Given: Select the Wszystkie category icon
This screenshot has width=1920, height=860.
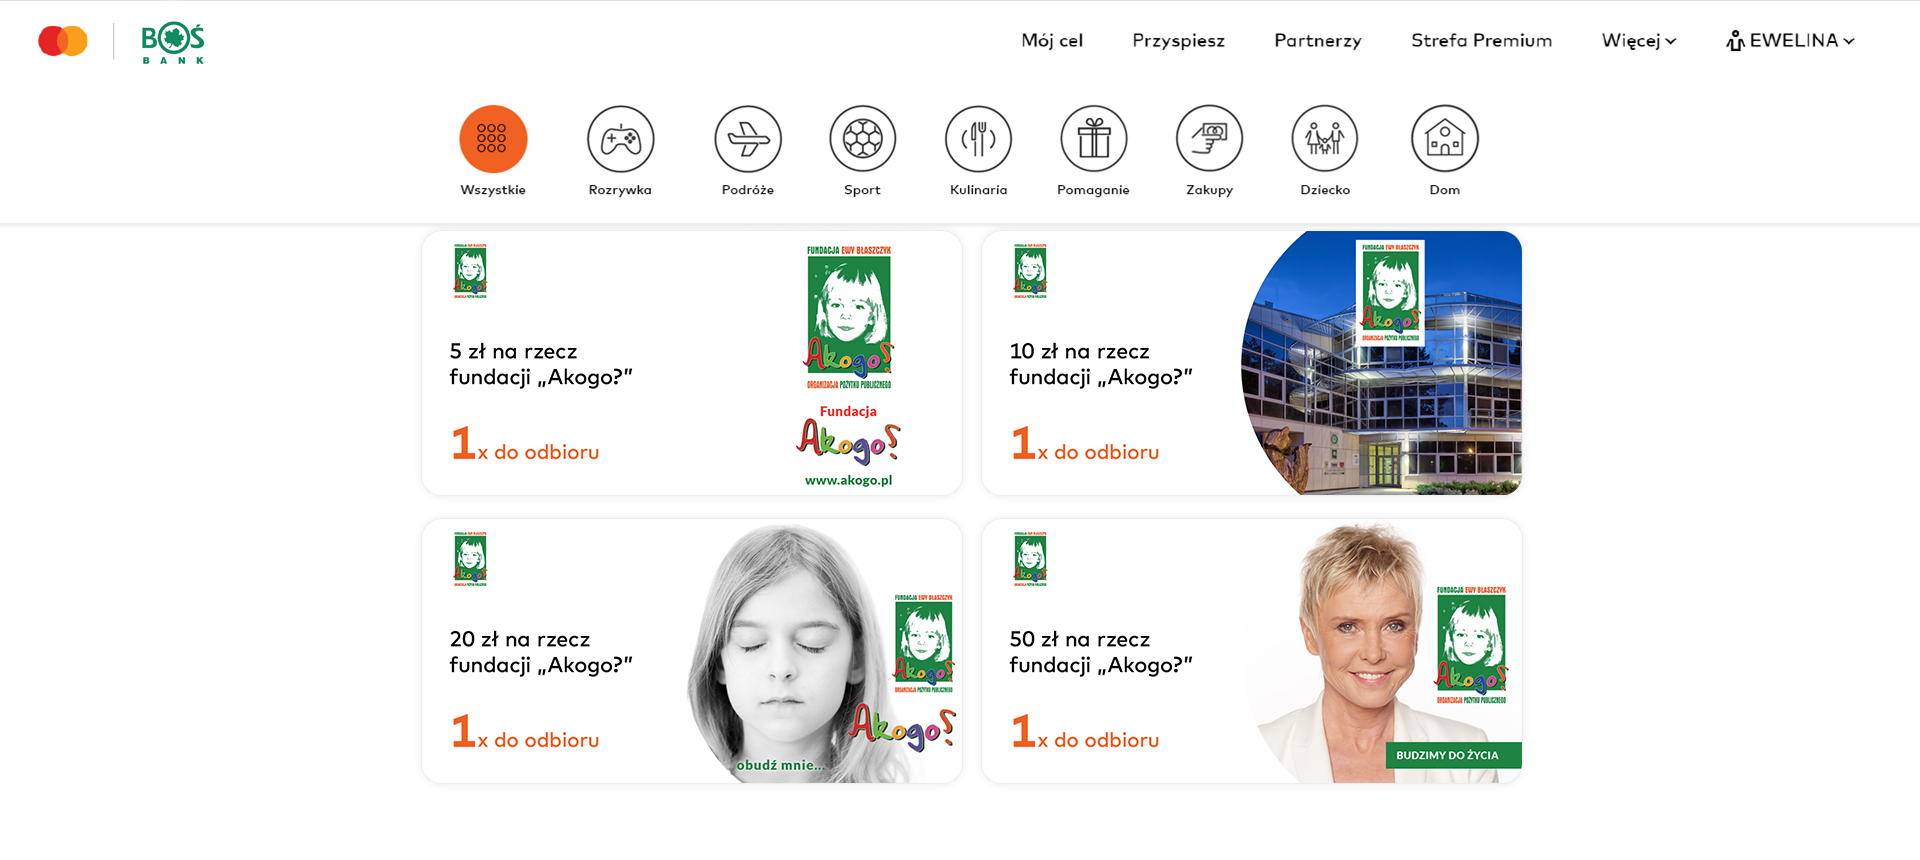Looking at the screenshot, I should pos(493,139).
